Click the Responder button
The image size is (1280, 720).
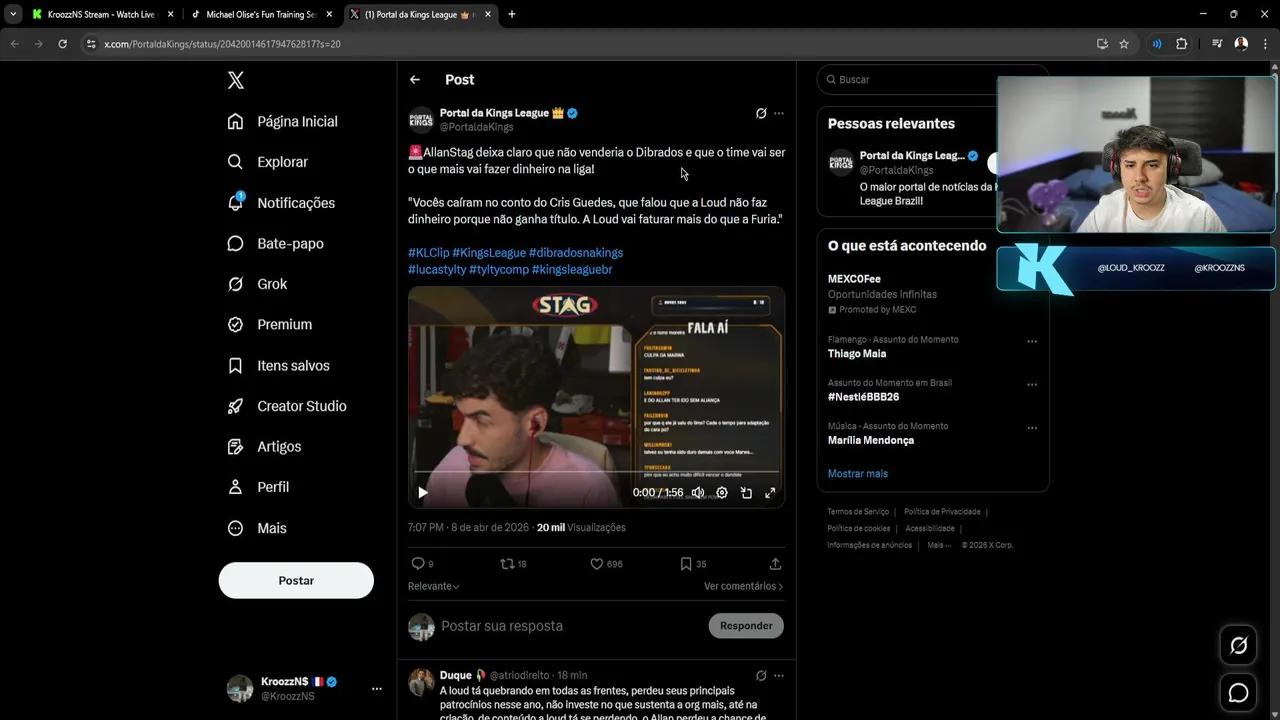(x=746, y=626)
